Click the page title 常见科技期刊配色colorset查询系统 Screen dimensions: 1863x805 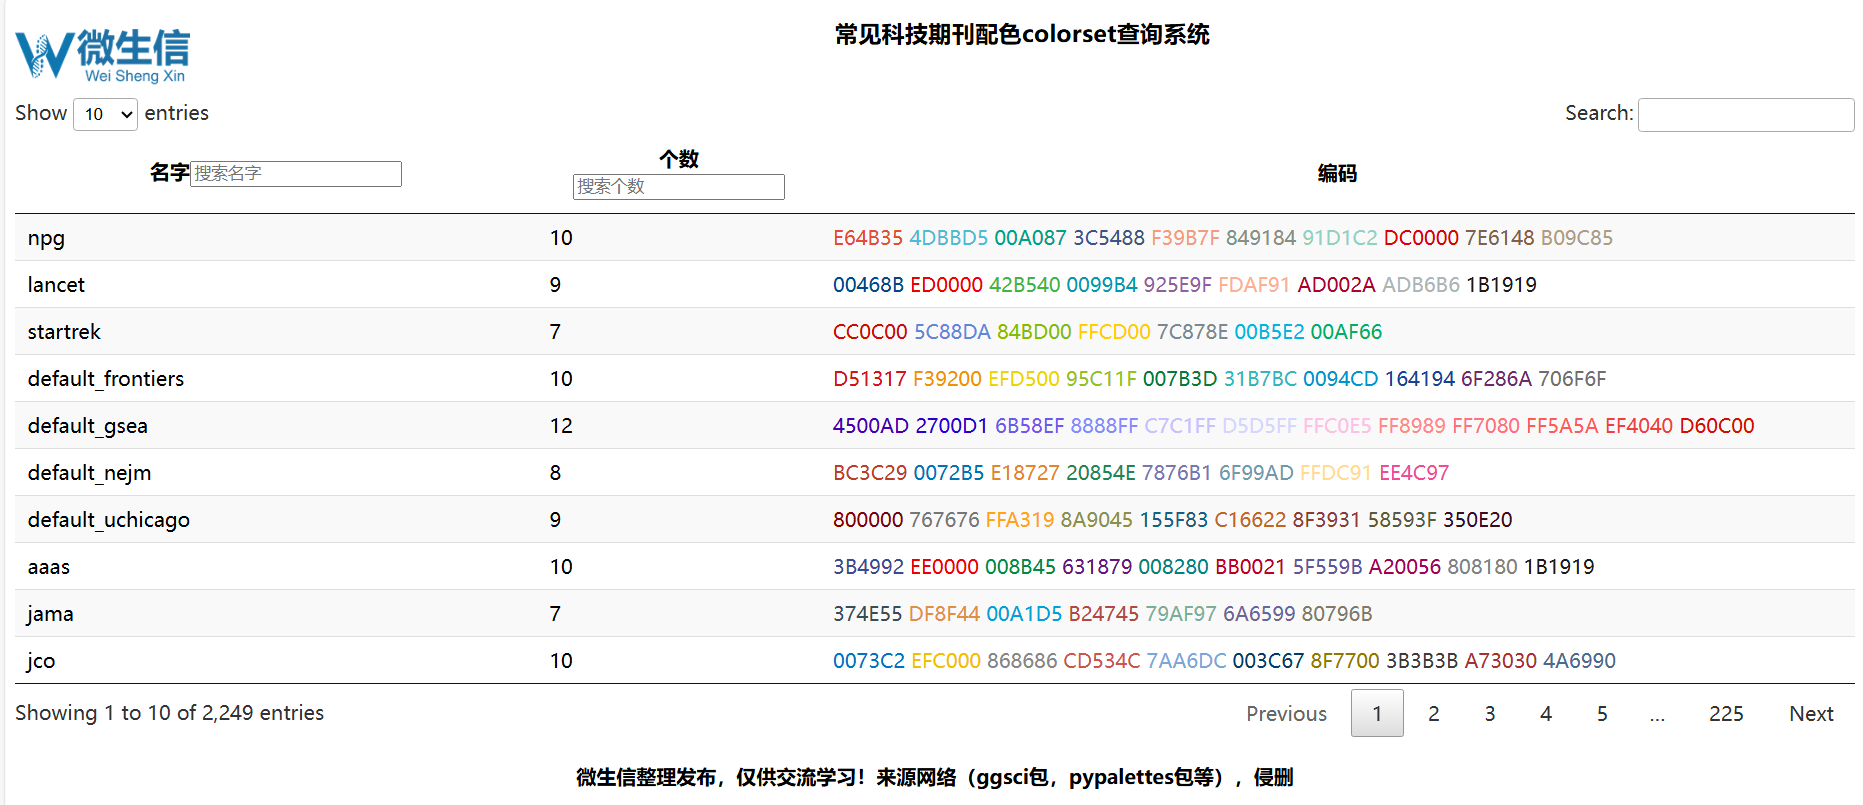tap(1022, 35)
